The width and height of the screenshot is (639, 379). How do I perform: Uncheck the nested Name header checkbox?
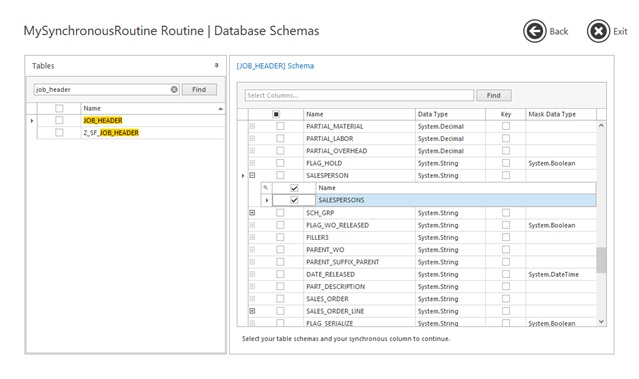click(x=294, y=188)
